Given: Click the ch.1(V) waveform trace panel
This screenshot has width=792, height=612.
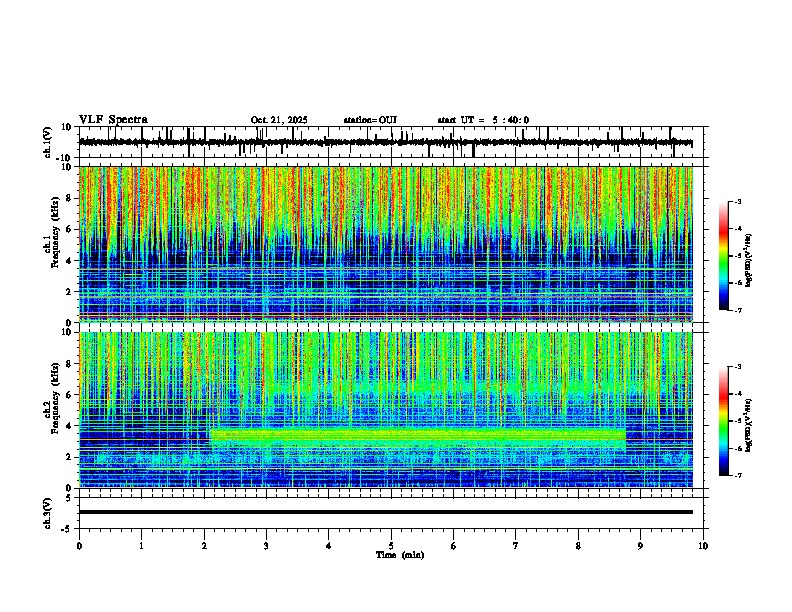Looking at the screenshot, I should coord(391,142).
